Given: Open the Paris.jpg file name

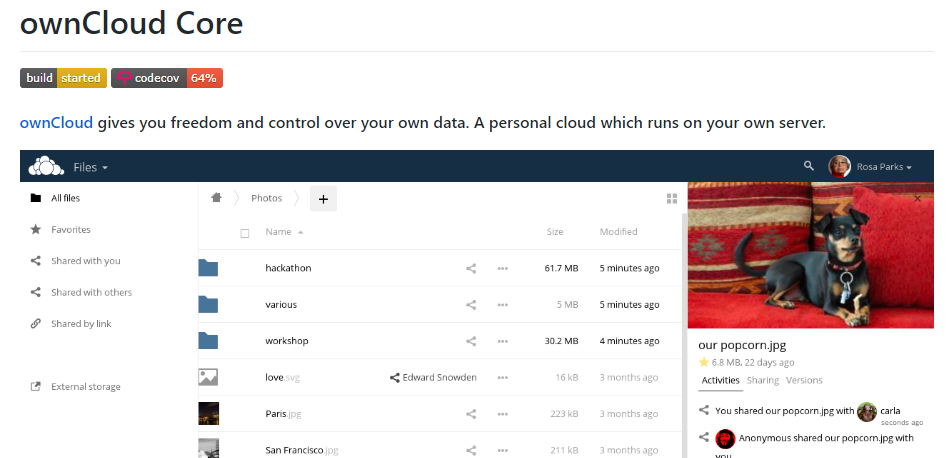Looking at the screenshot, I should (x=283, y=414).
